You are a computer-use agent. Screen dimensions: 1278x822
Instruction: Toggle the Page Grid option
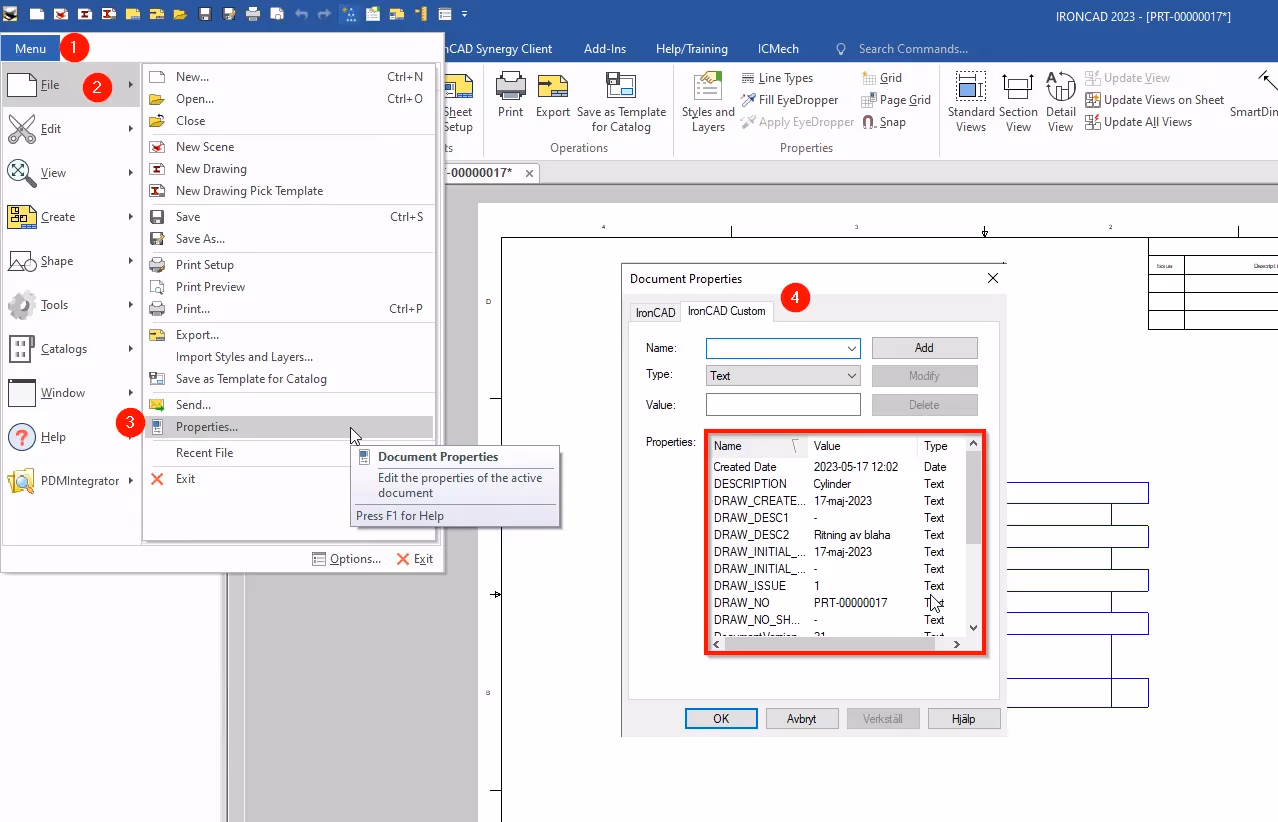coord(895,100)
